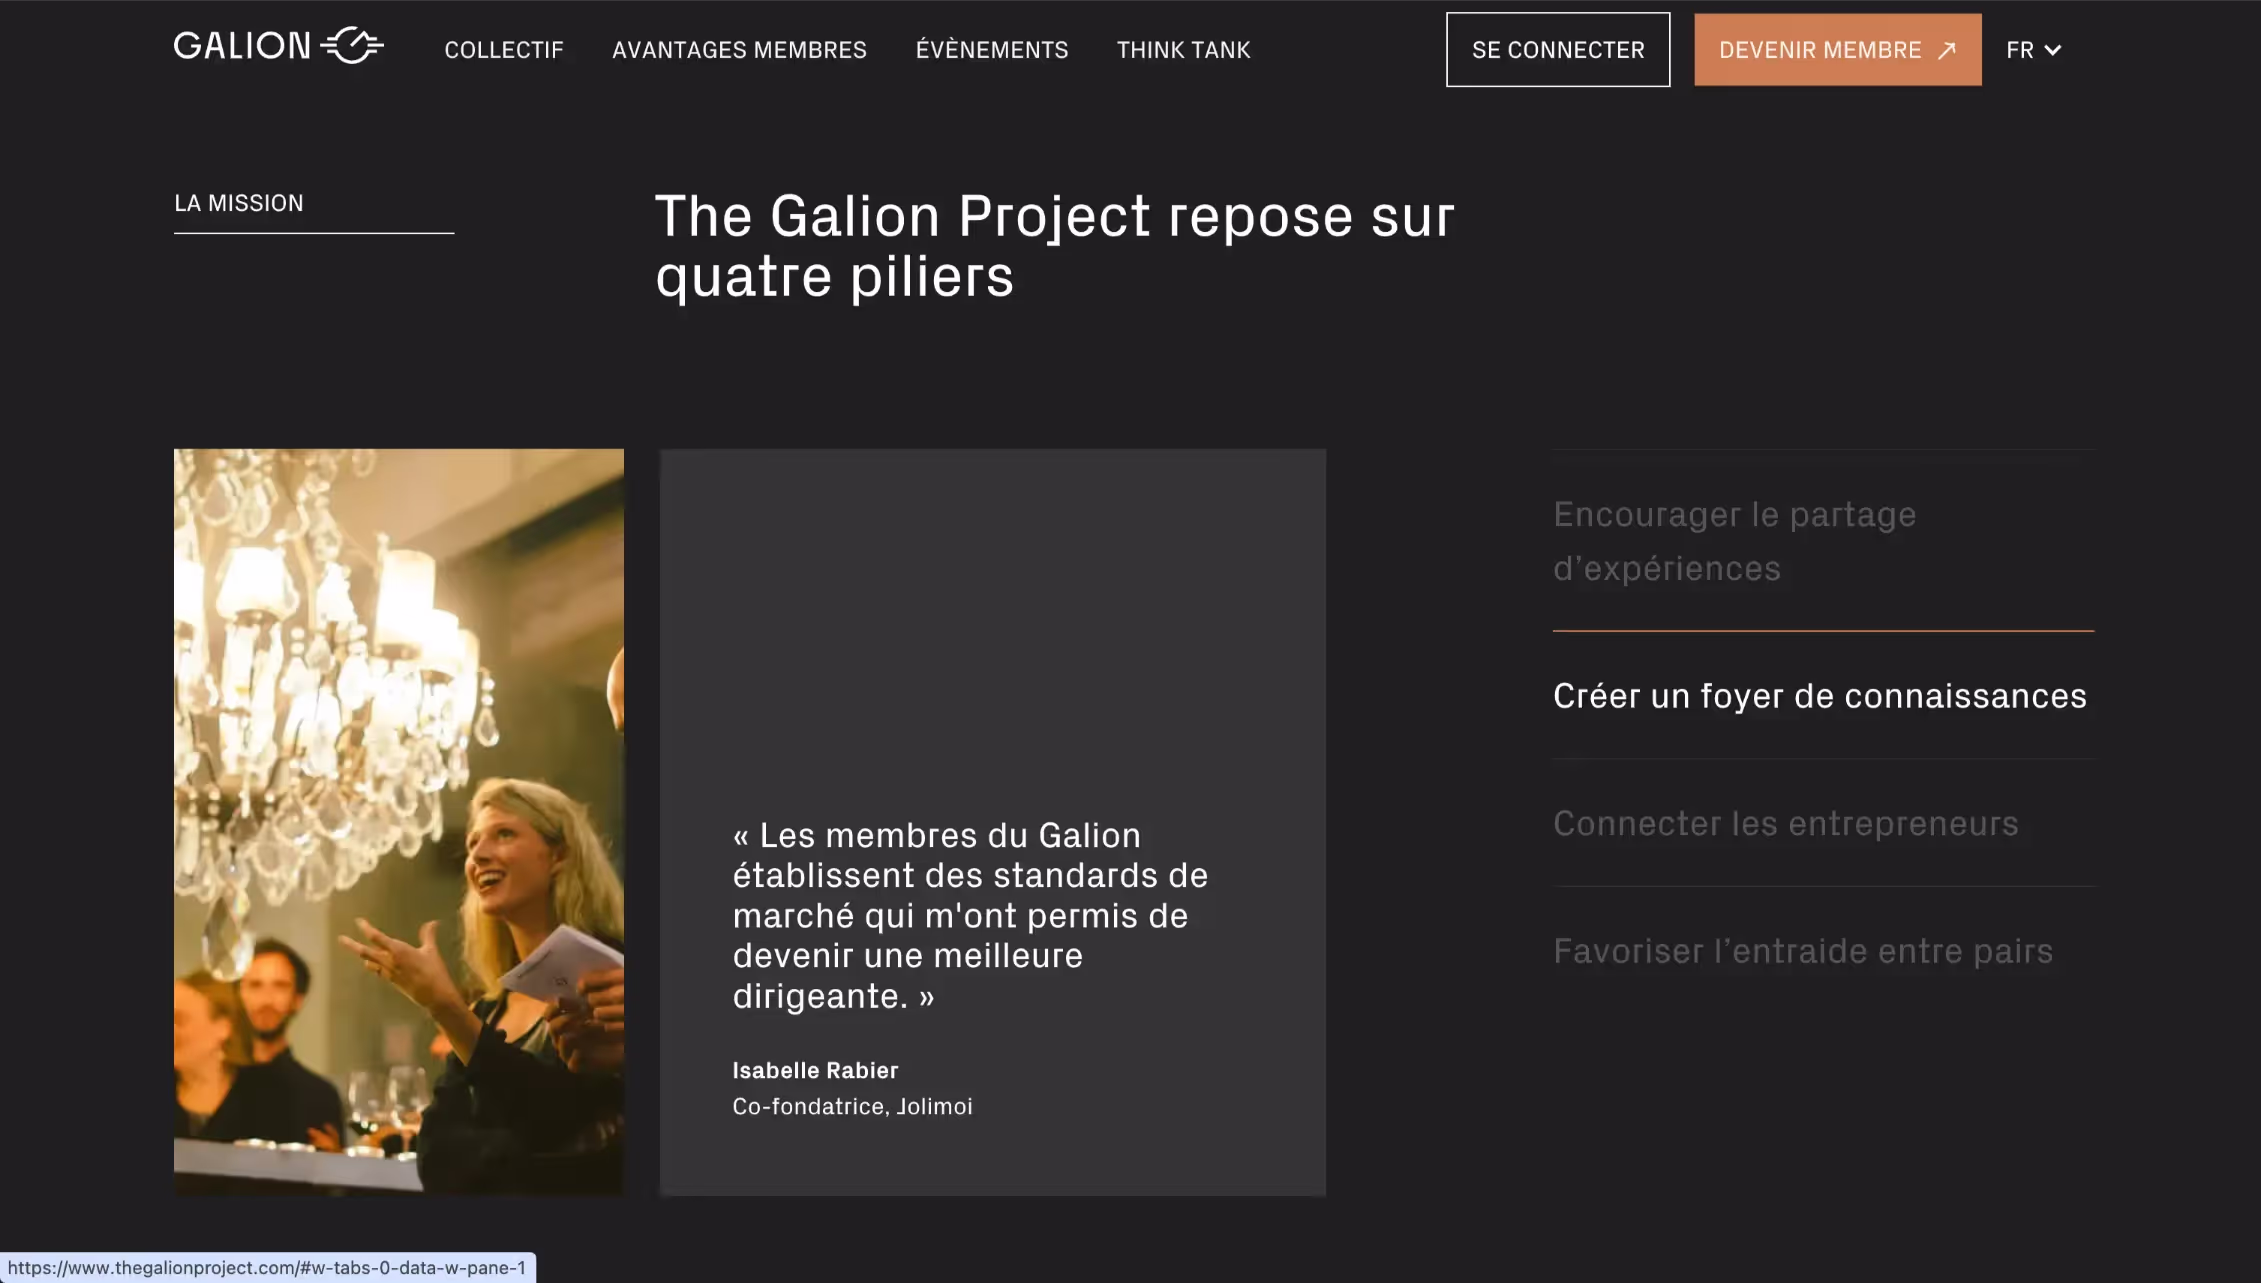Click the arrow icon in Devenir Membre
Screen dimensions: 2261x1283
1946,50
